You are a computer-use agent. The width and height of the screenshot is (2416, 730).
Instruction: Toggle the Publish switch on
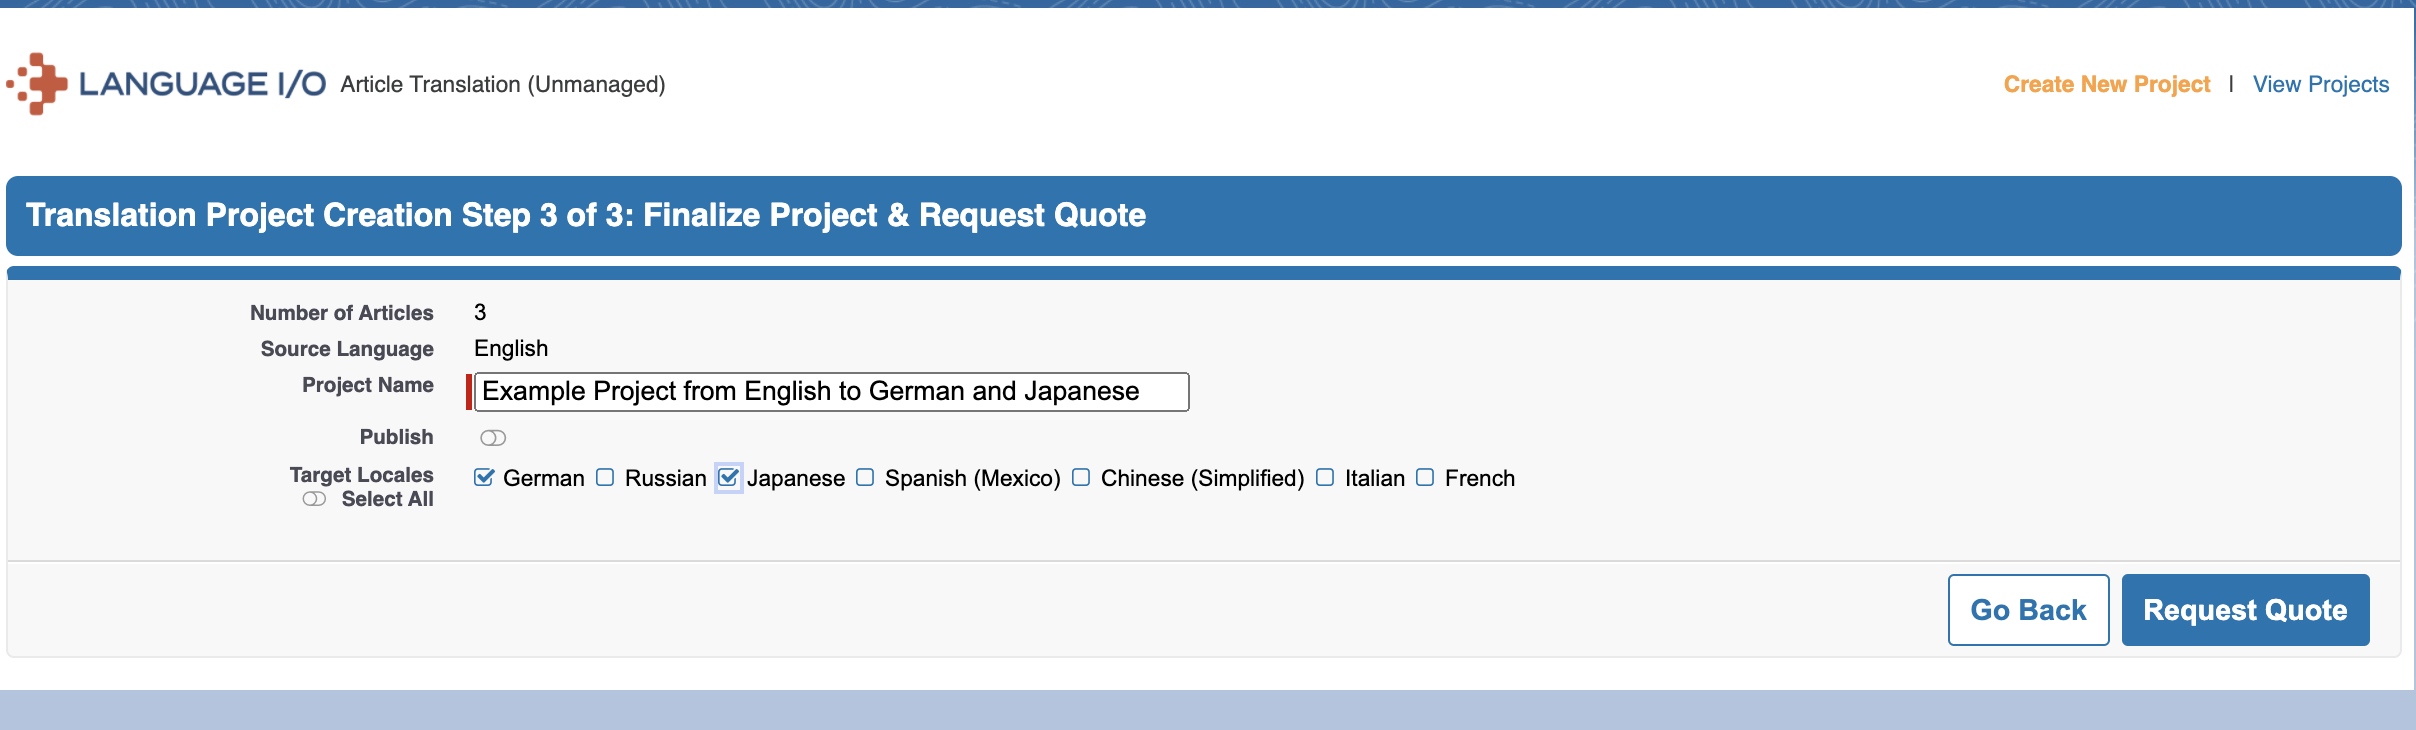(493, 438)
